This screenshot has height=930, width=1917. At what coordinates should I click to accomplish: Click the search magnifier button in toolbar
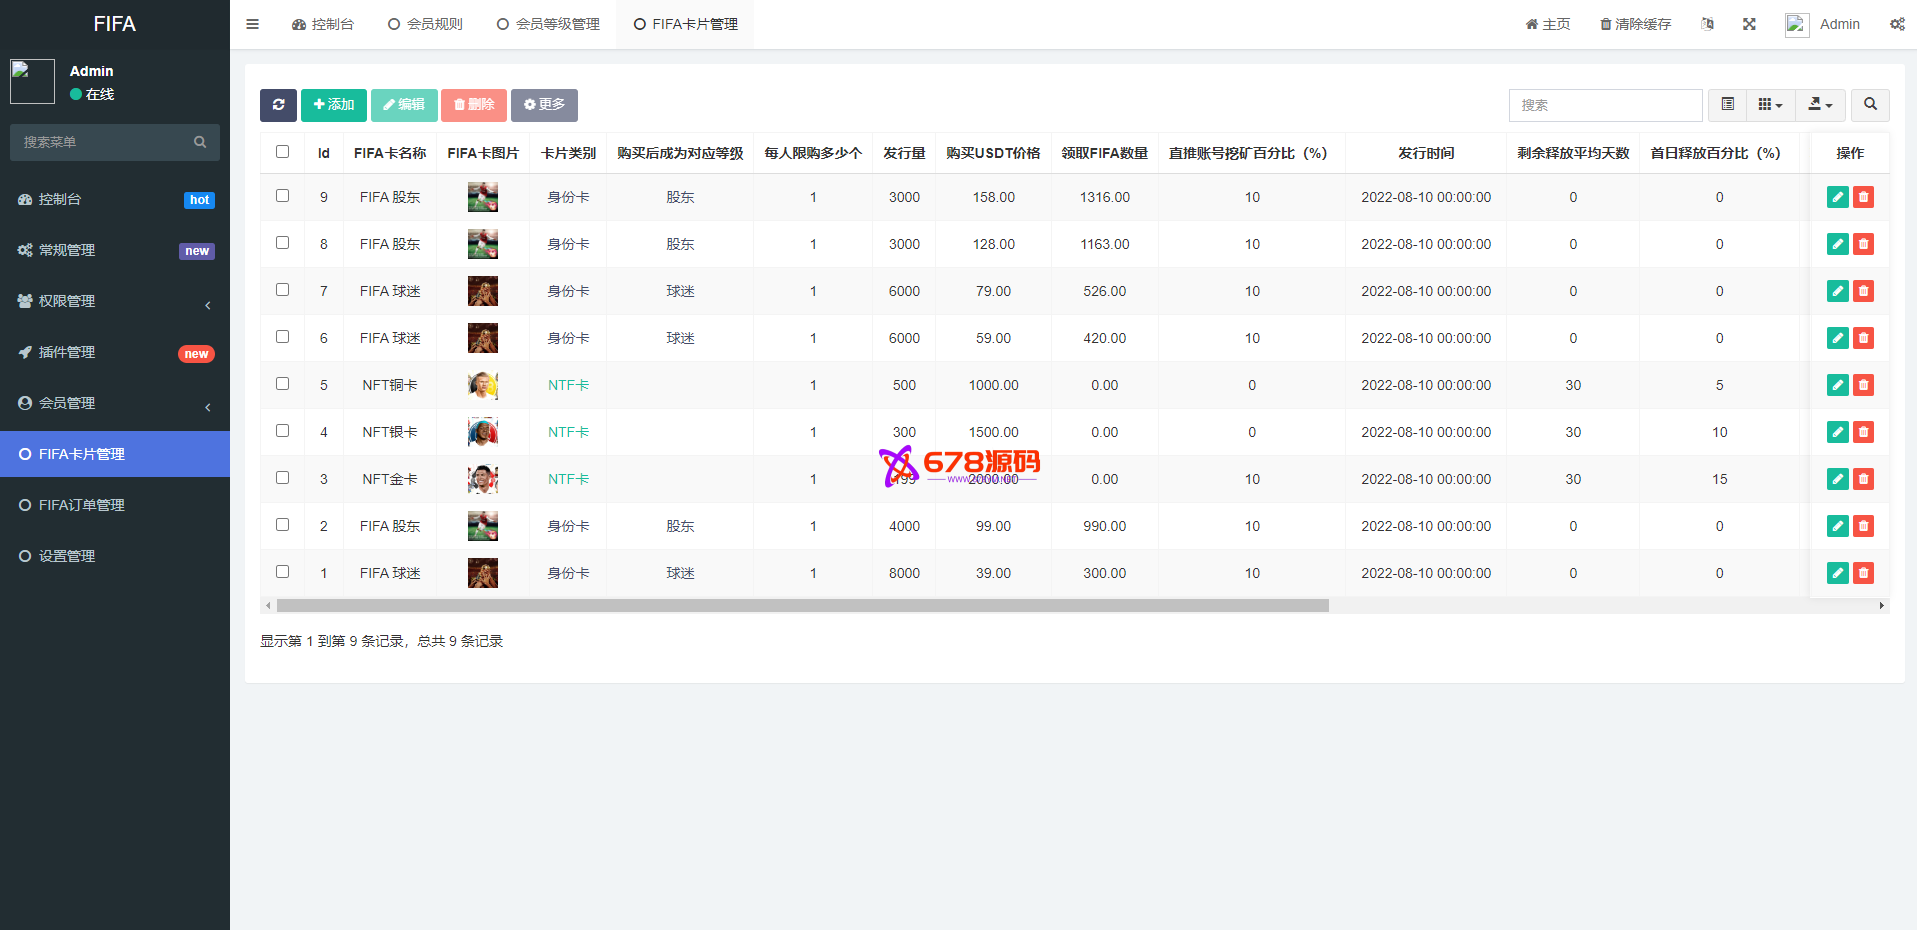[1870, 105]
